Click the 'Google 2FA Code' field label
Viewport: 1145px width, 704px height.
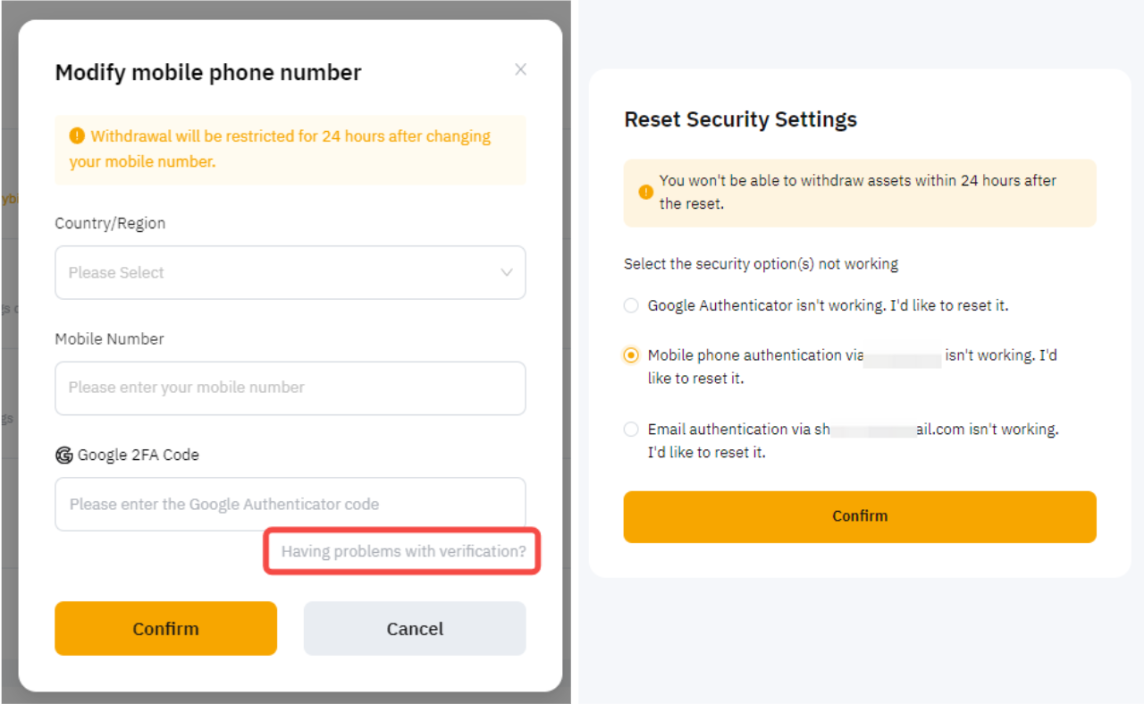pos(138,455)
